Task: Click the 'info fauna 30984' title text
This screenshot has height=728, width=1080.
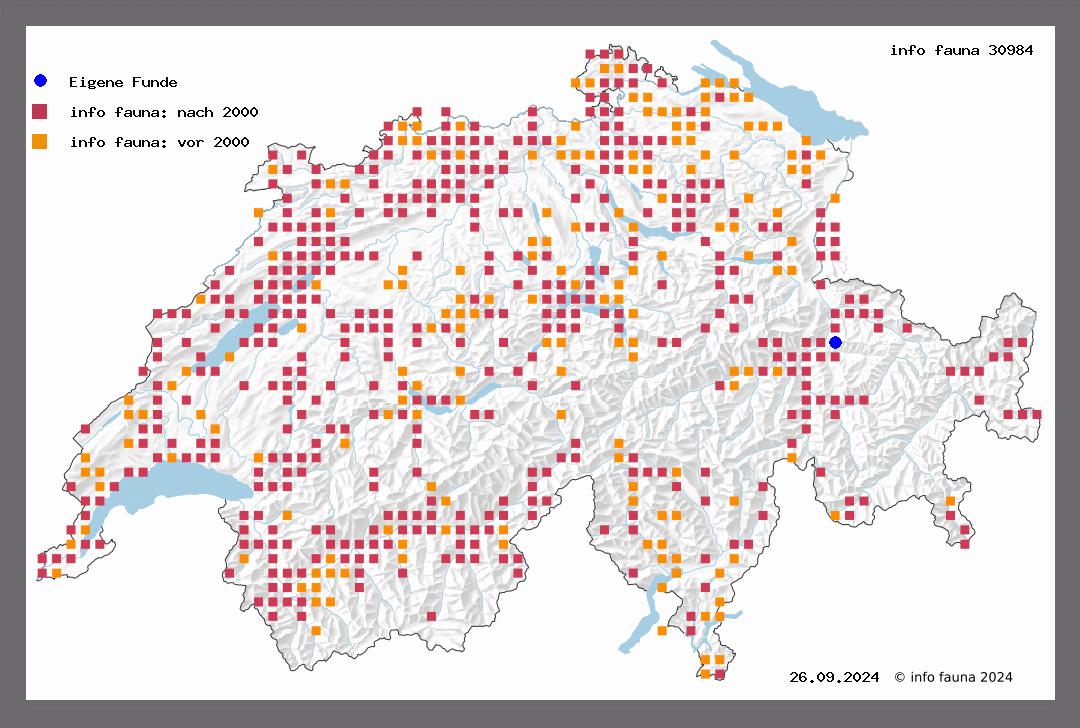Action: 961,50
